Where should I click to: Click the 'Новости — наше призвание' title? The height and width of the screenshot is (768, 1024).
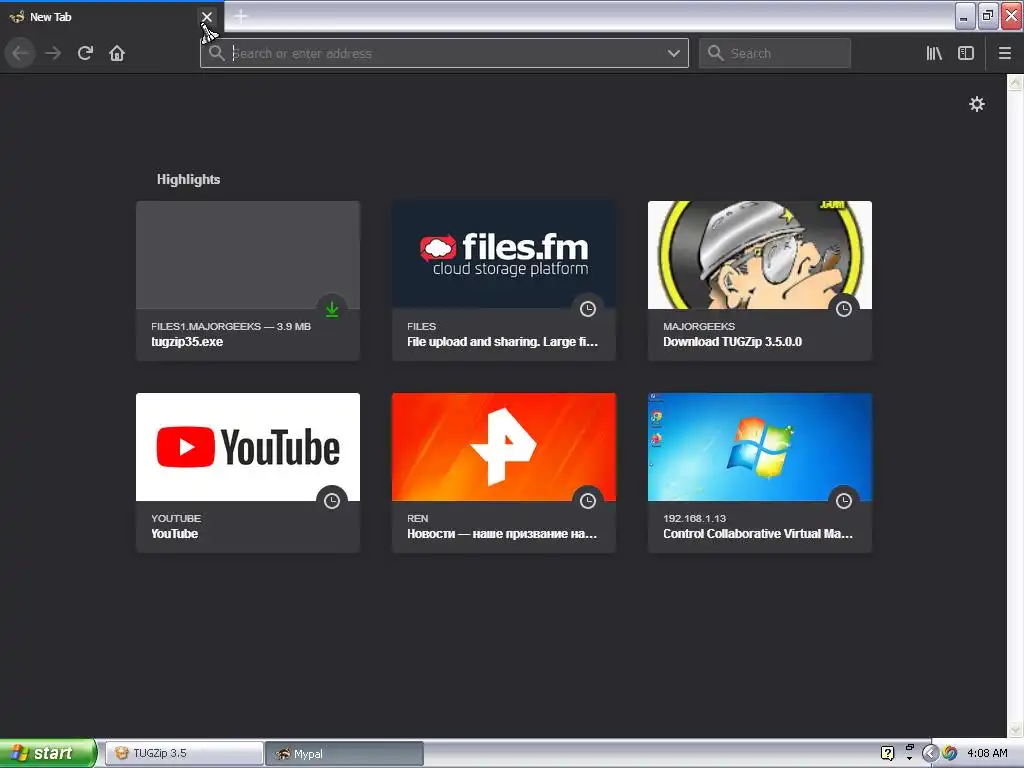(502, 534)
